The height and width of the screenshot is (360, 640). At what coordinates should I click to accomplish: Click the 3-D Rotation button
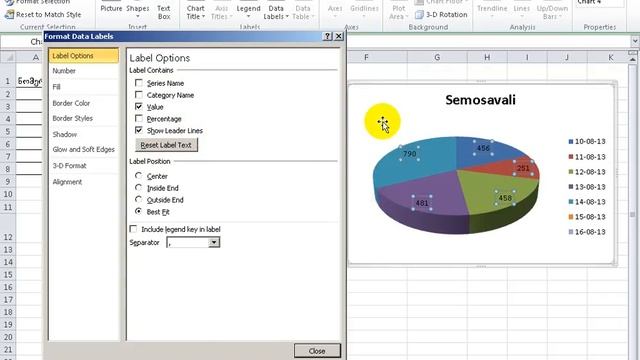(441, 15)
